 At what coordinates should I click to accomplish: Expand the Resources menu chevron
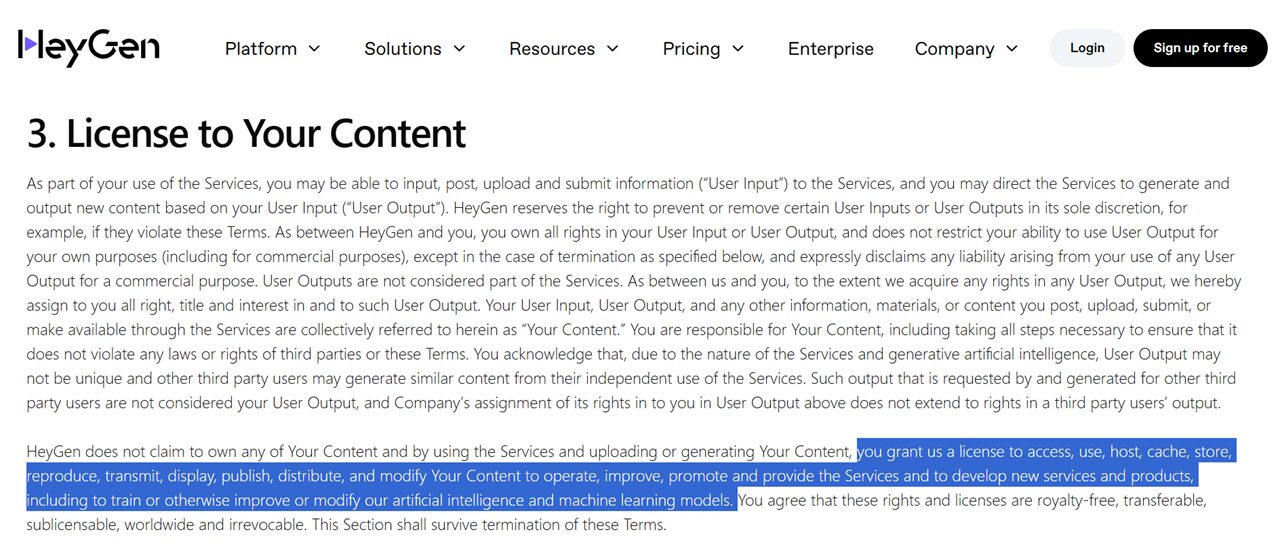[613, 49]
